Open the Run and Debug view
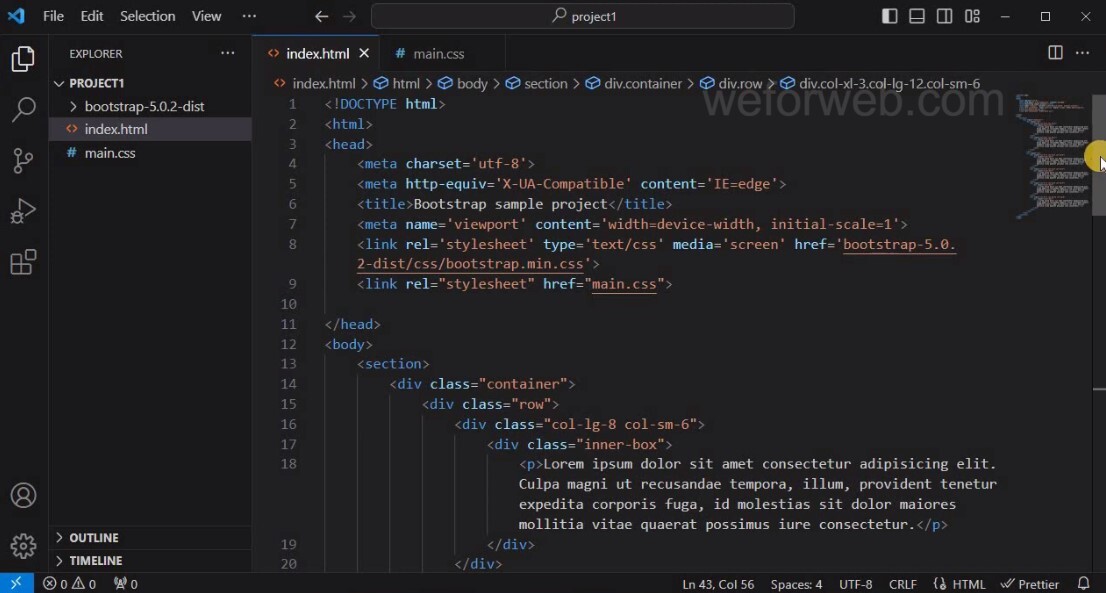The height and width of the screenshot is (593, 1106). pyautogui.click(x=23, y=211)
